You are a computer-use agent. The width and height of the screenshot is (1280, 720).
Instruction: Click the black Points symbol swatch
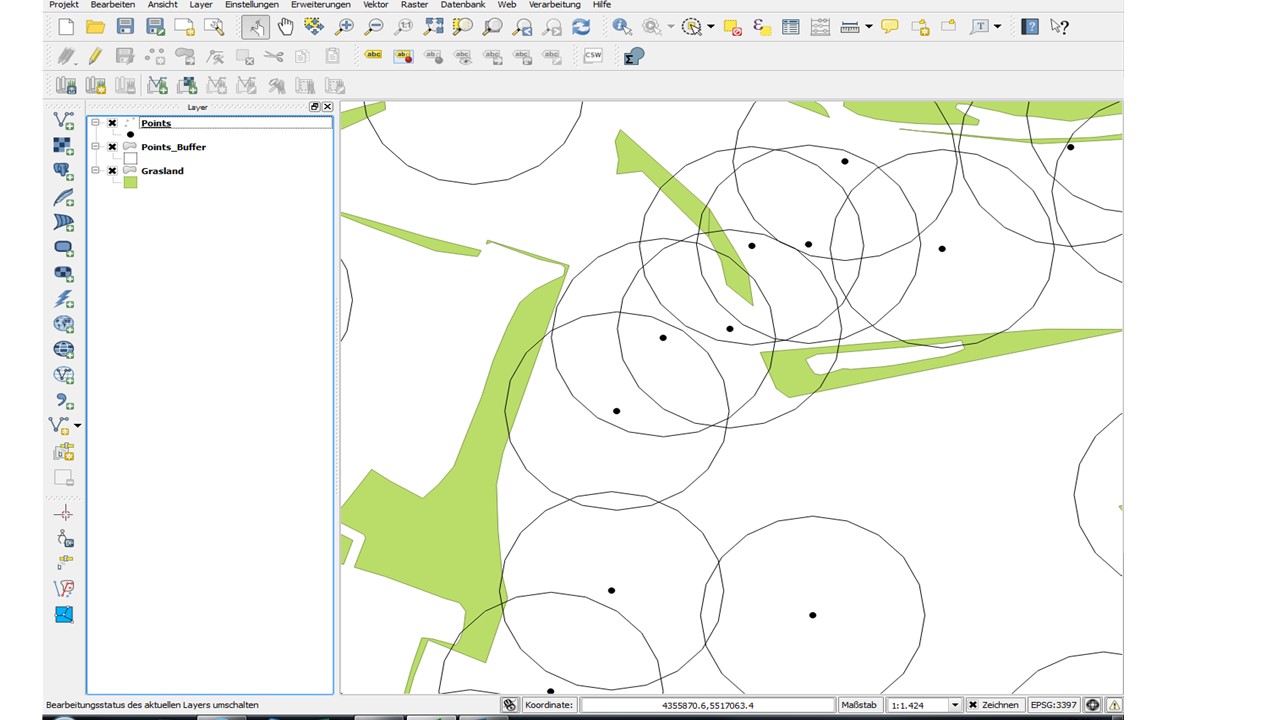click(x=130, y=134)
